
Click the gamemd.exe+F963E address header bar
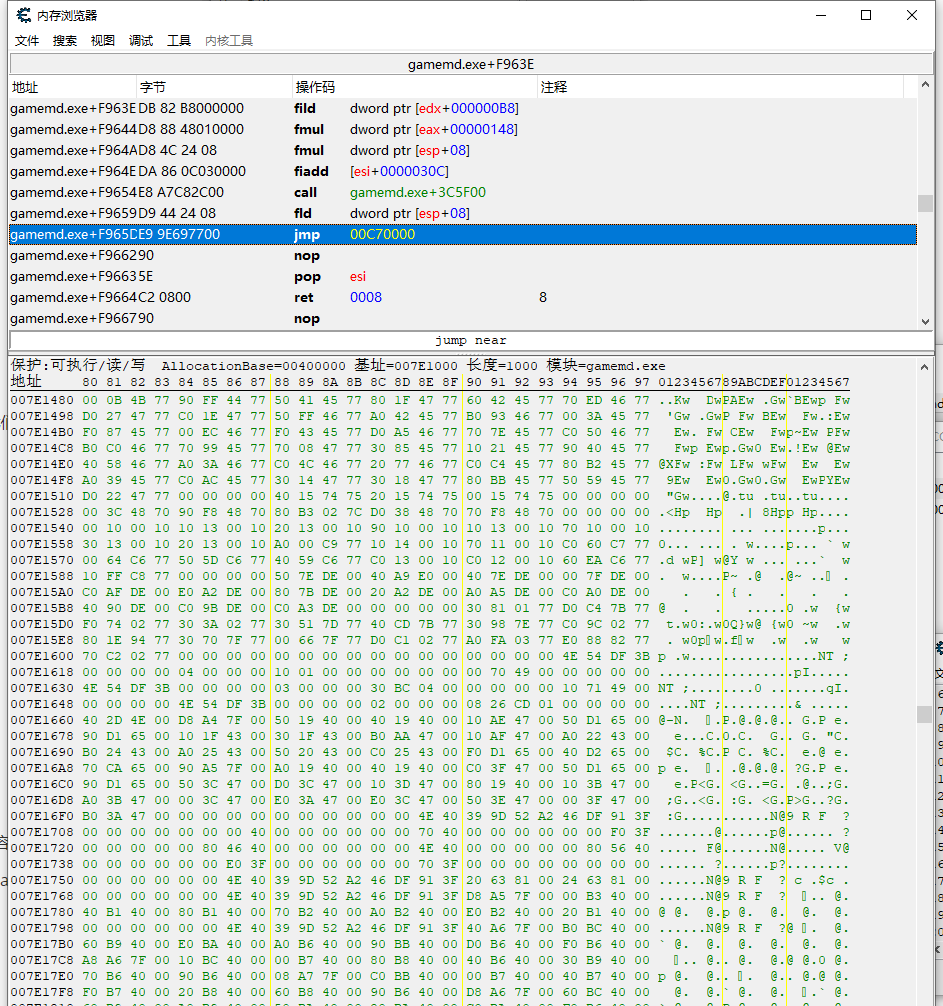click(x=470, y=64)
